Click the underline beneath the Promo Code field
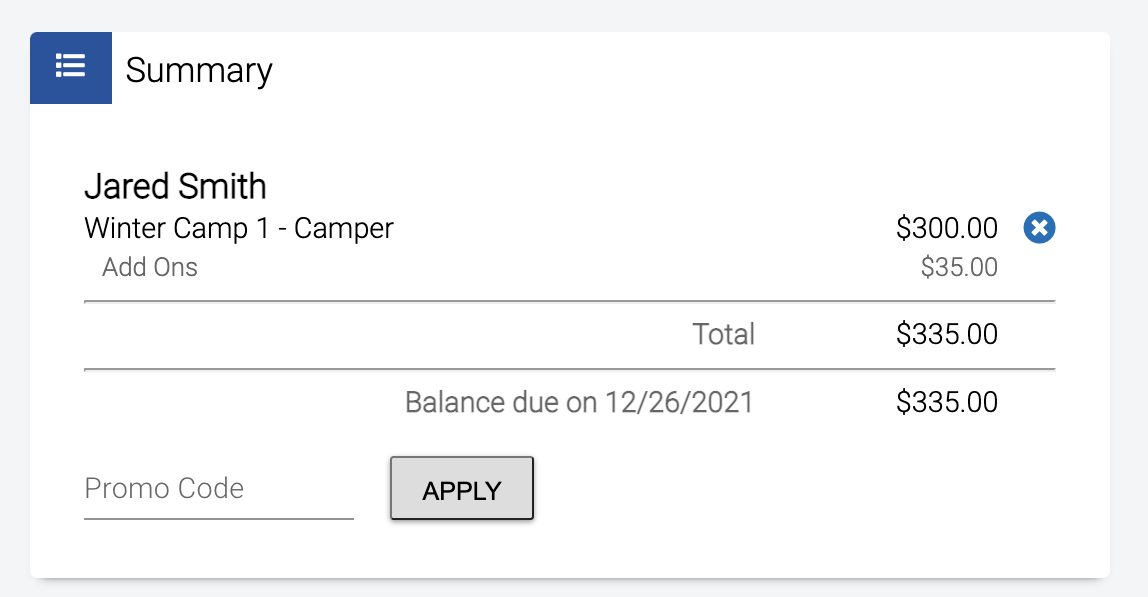1148x597 pixels. pyautogui.click(x=219, y=519)
